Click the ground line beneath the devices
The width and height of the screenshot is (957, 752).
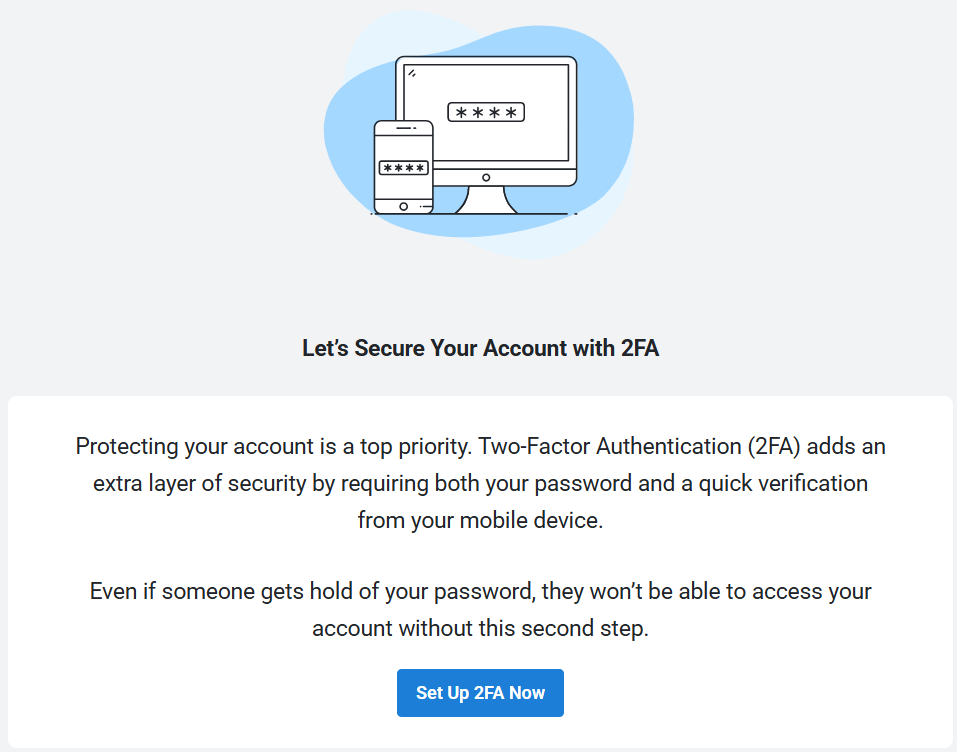474,214
